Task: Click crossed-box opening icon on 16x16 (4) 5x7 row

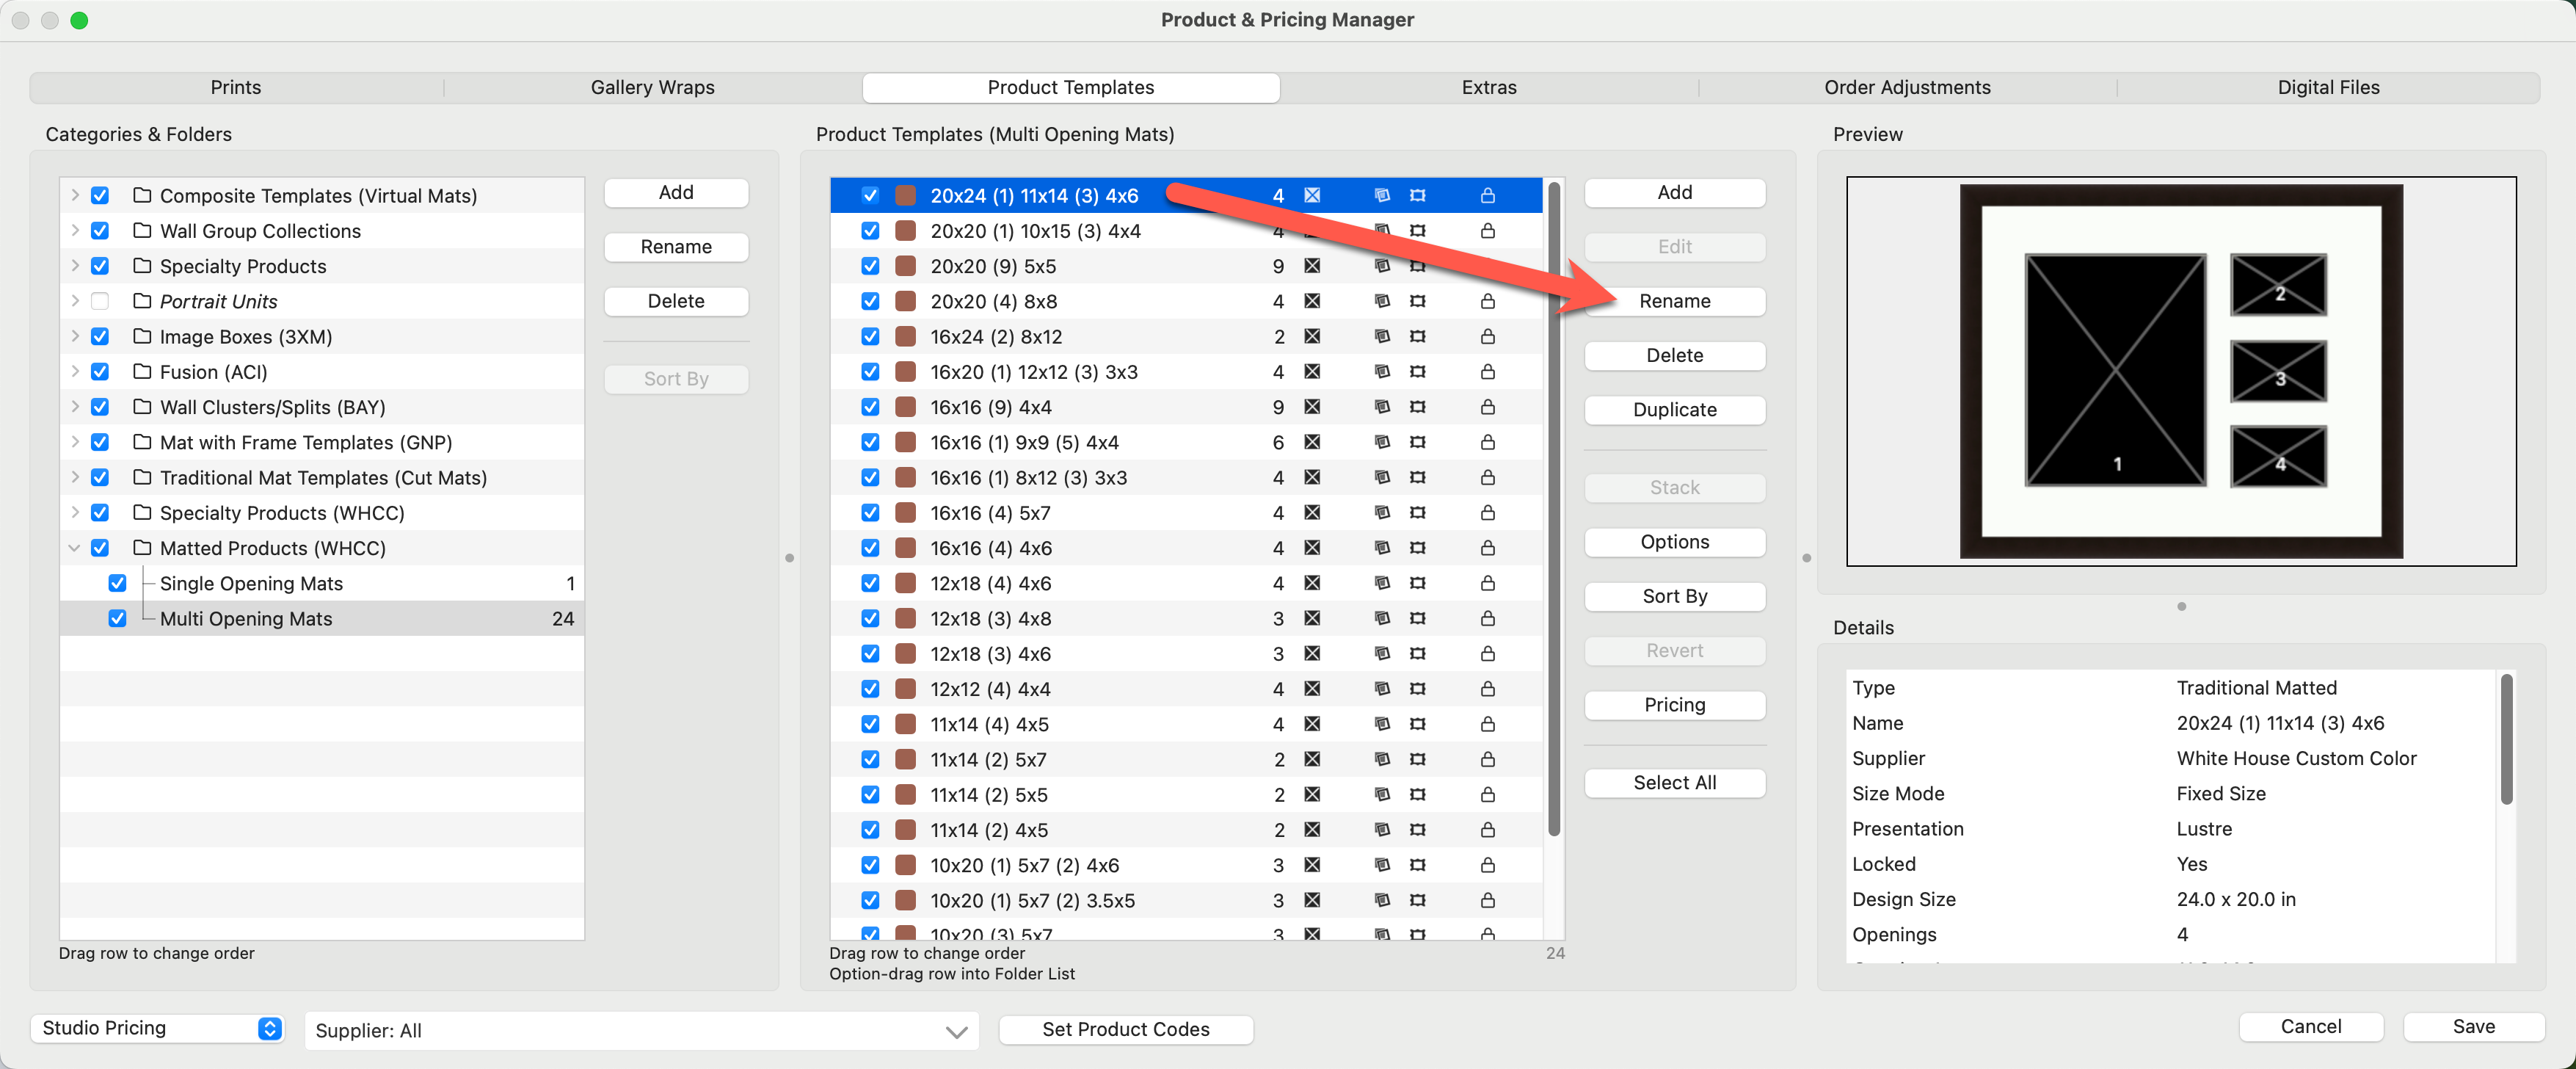Action: tap(1312, 513)
